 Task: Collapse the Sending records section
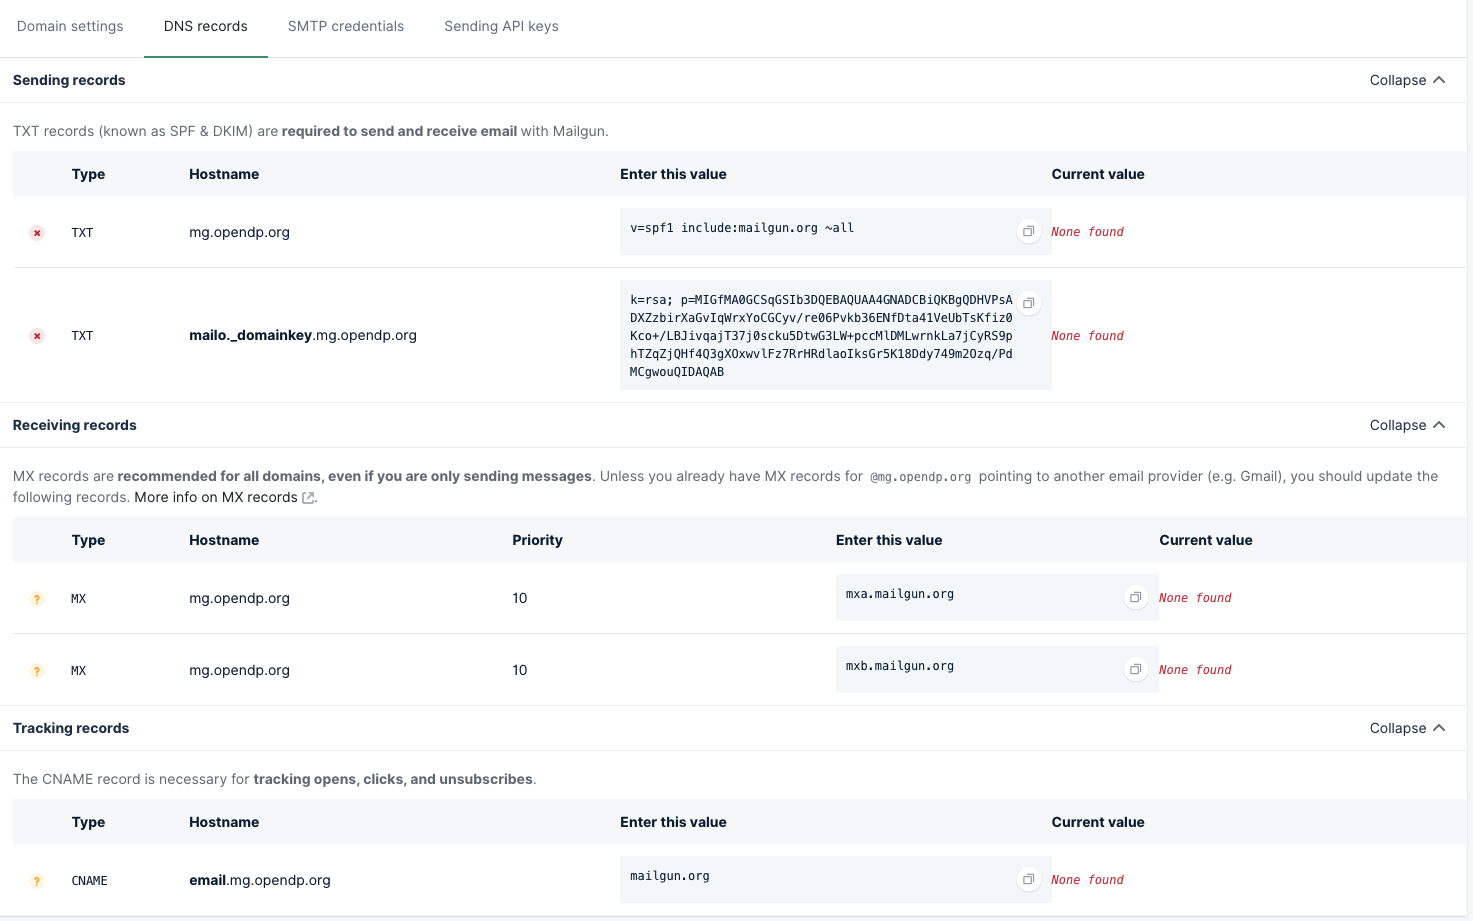[x=1407, y=80]
